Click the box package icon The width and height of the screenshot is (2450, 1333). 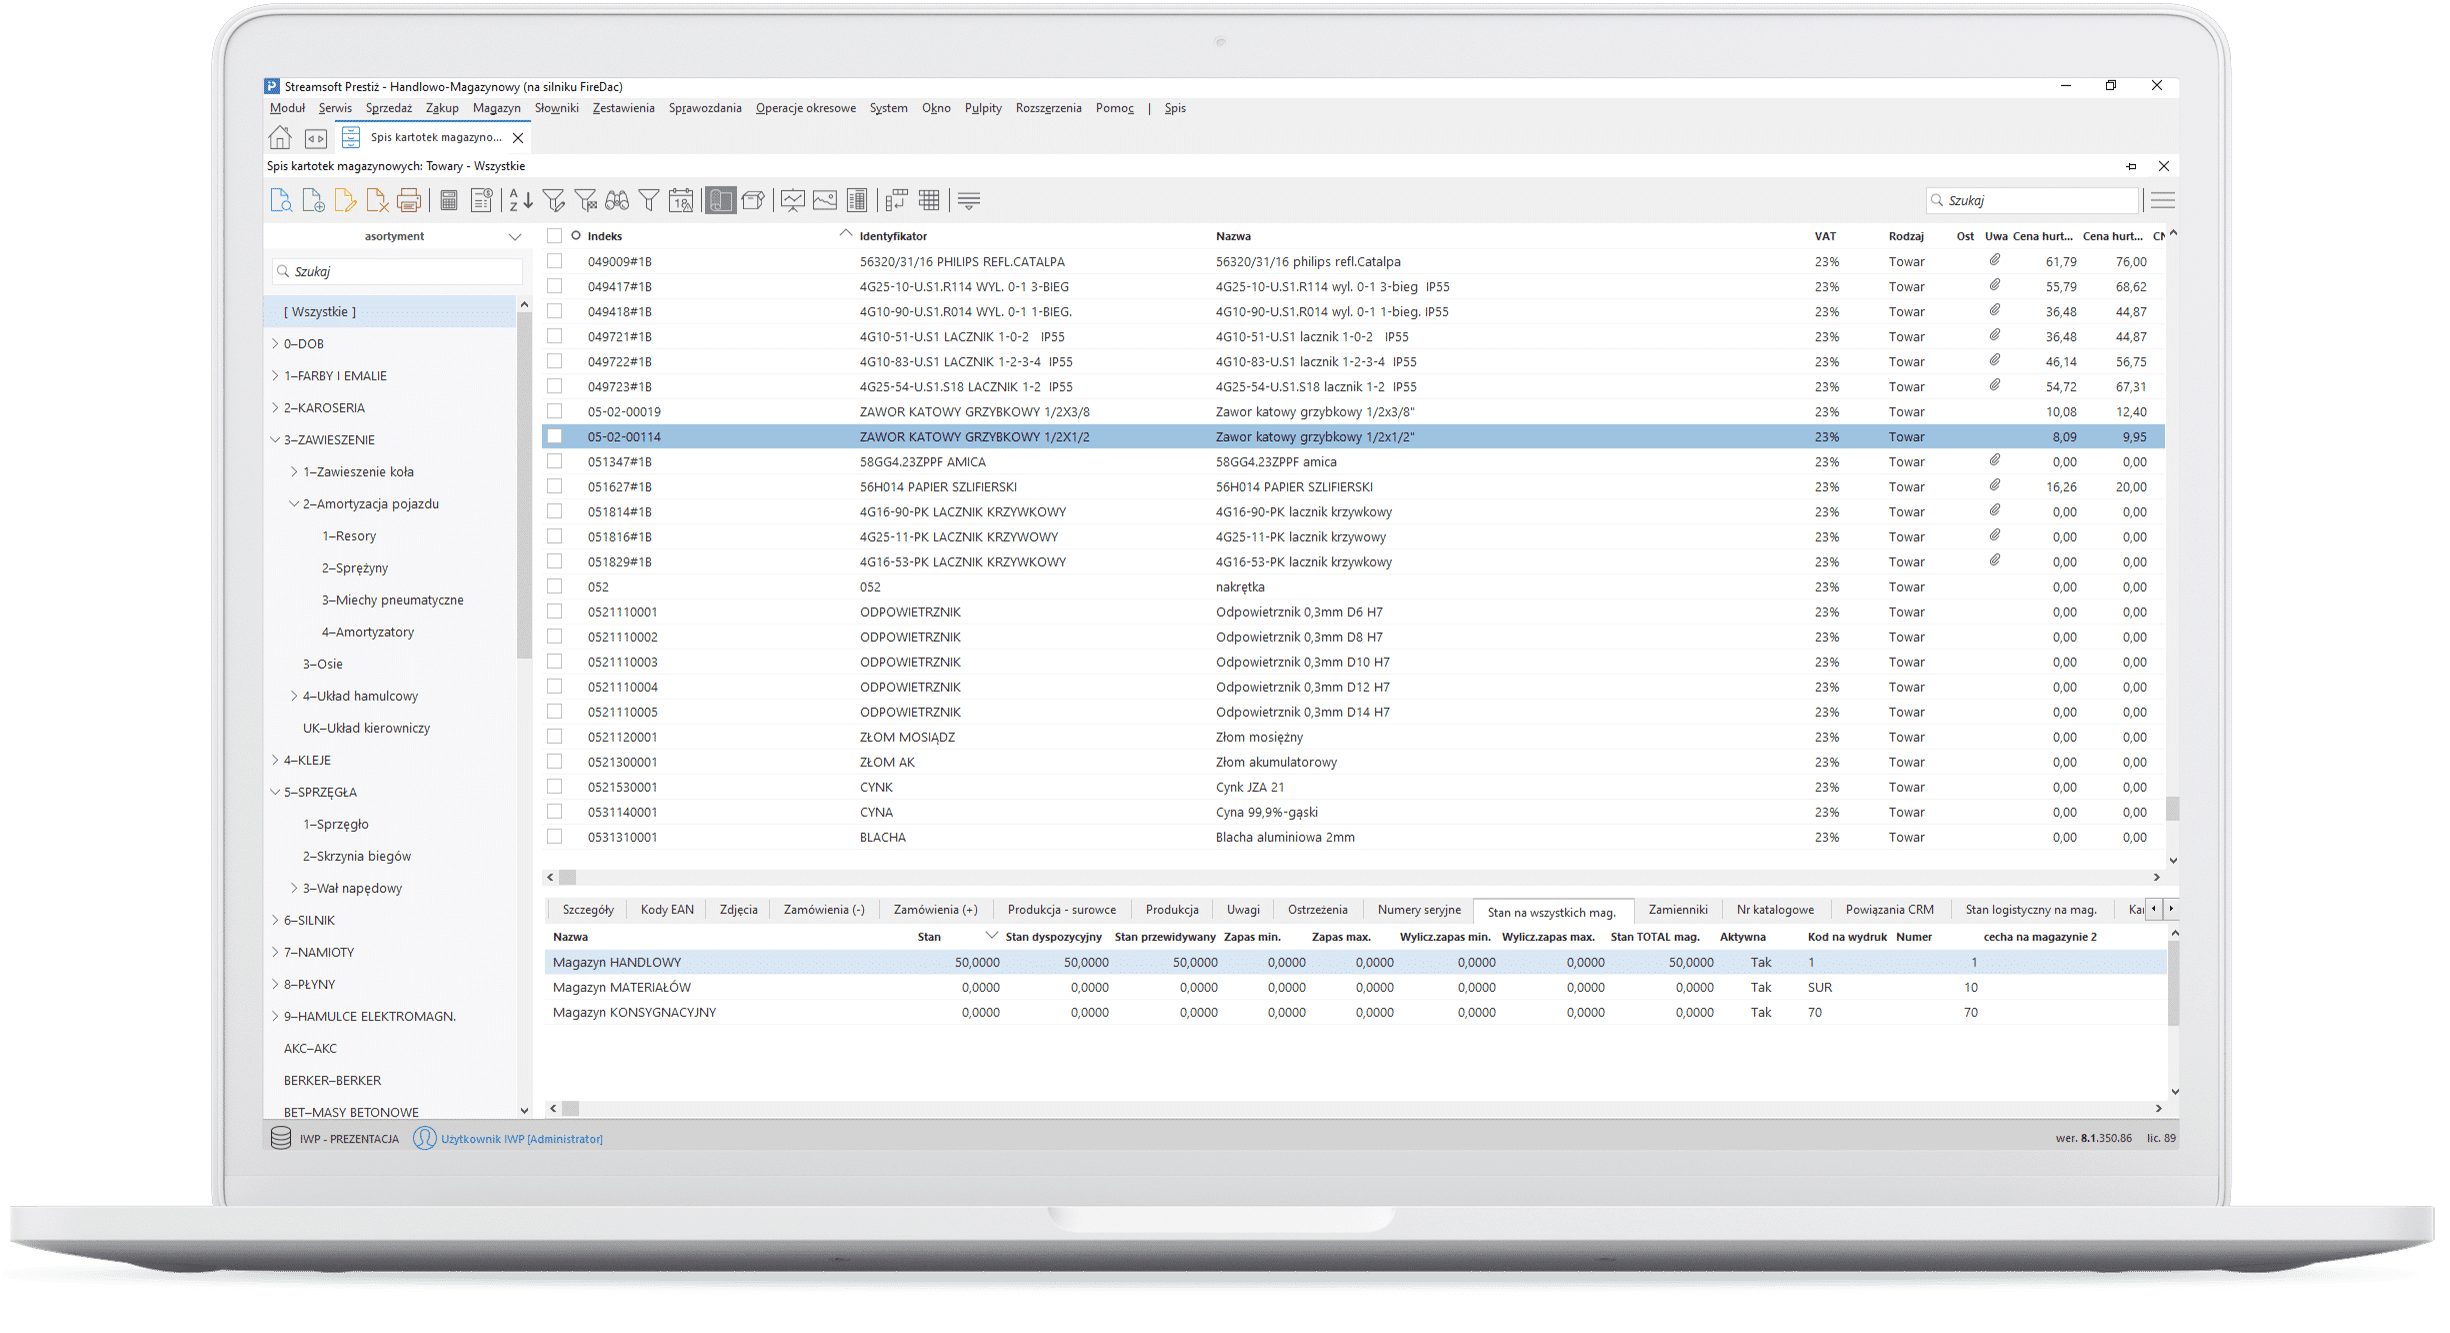point(753,200)
